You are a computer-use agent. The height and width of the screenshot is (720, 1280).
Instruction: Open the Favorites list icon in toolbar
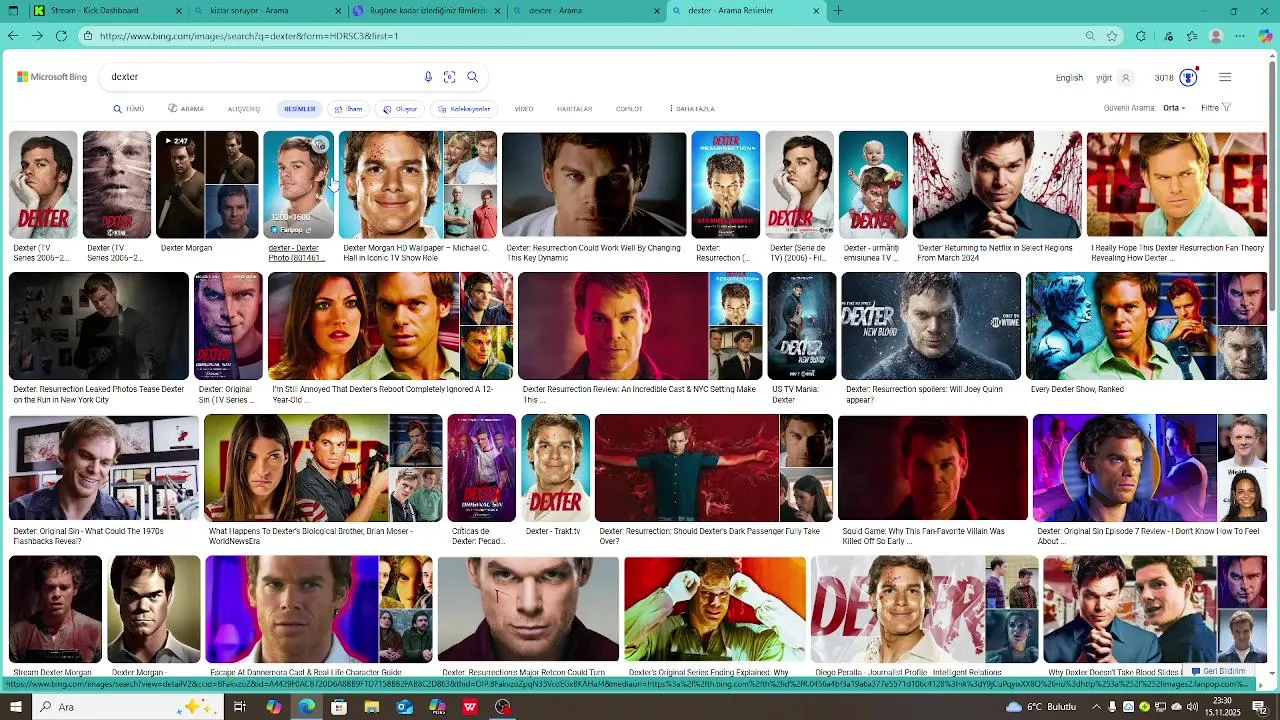point(1192,36)
